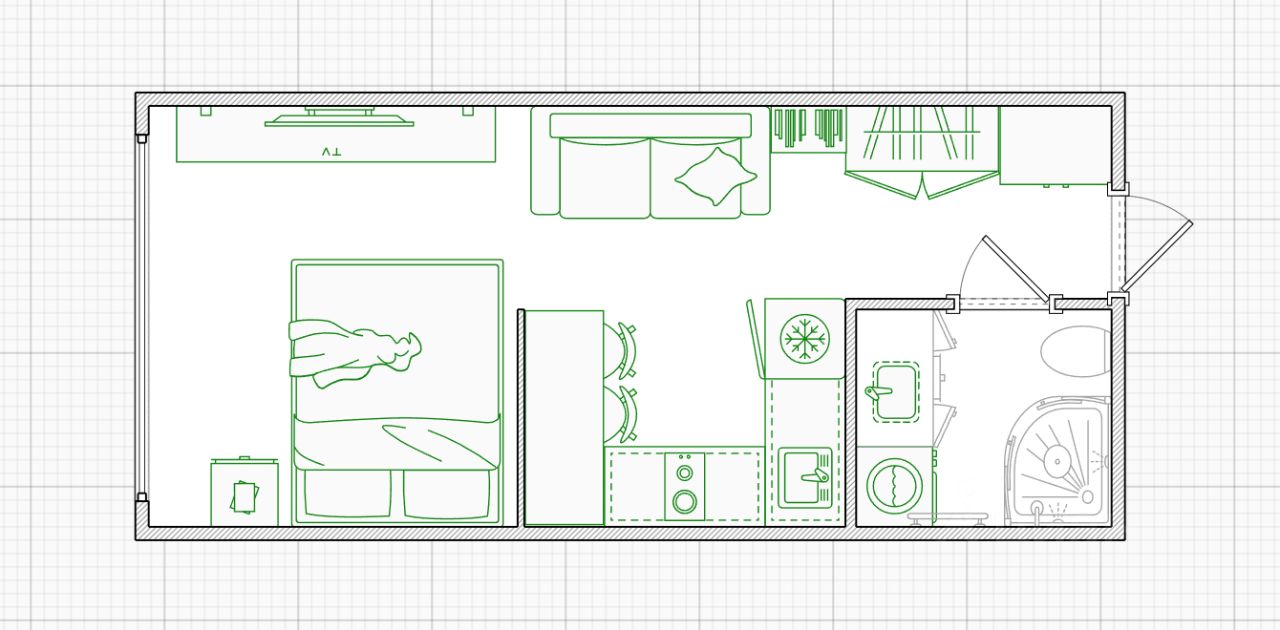Select the bed's right pillow
This screenshot has height=630, width=1280.
(447, 494)
